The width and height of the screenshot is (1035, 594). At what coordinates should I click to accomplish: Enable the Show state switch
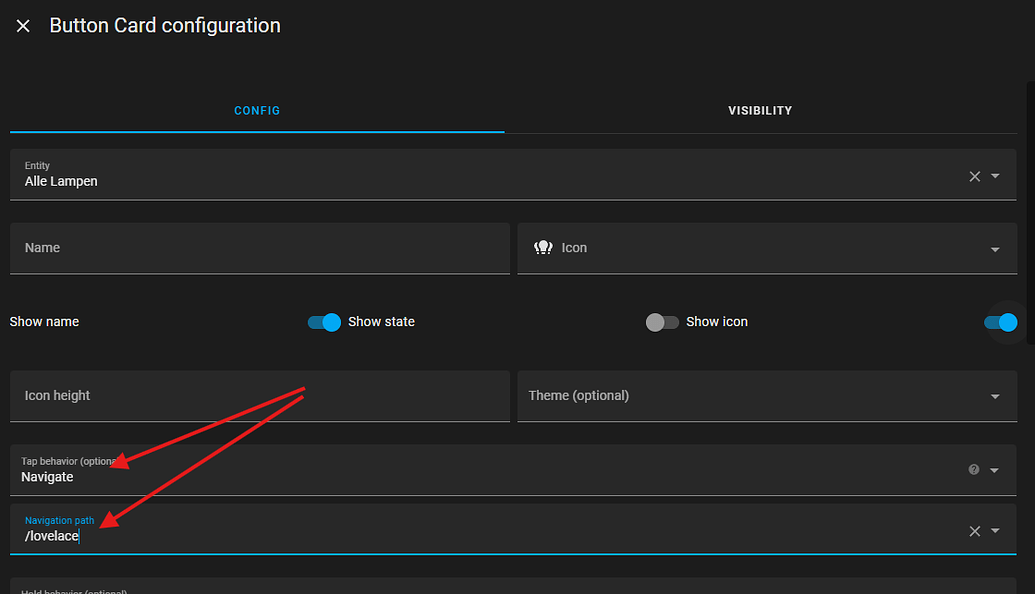click(662, 322)
